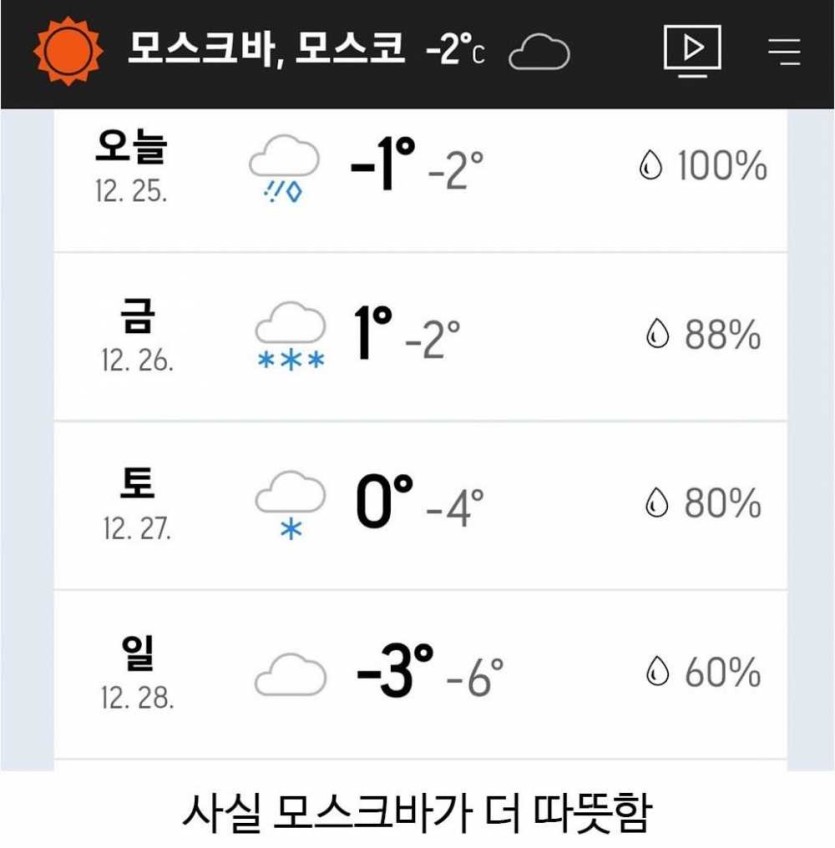Open the video player icon
The image size is (835, 848).
point(692,49)
